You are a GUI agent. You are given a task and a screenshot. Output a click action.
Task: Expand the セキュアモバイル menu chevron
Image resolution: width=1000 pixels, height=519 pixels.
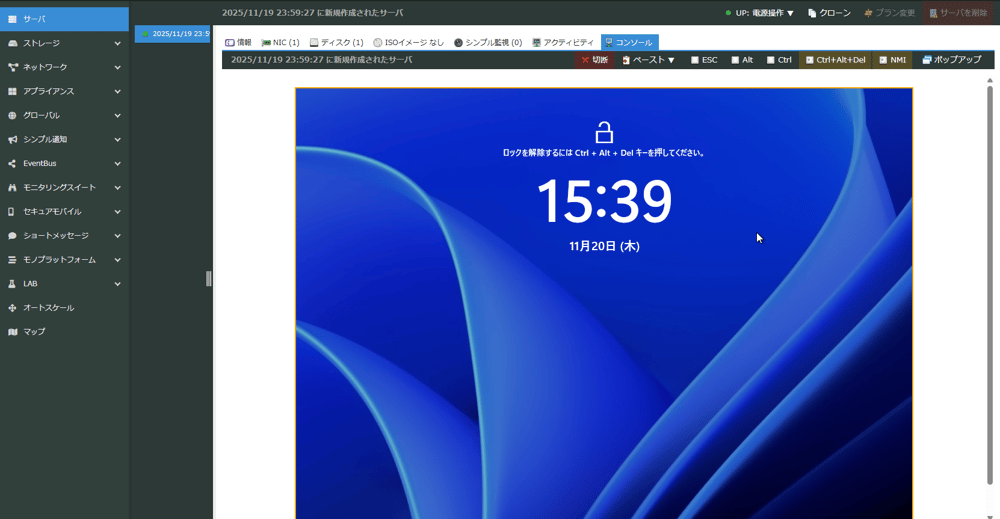pyautogui.click(x=117, y=212)
